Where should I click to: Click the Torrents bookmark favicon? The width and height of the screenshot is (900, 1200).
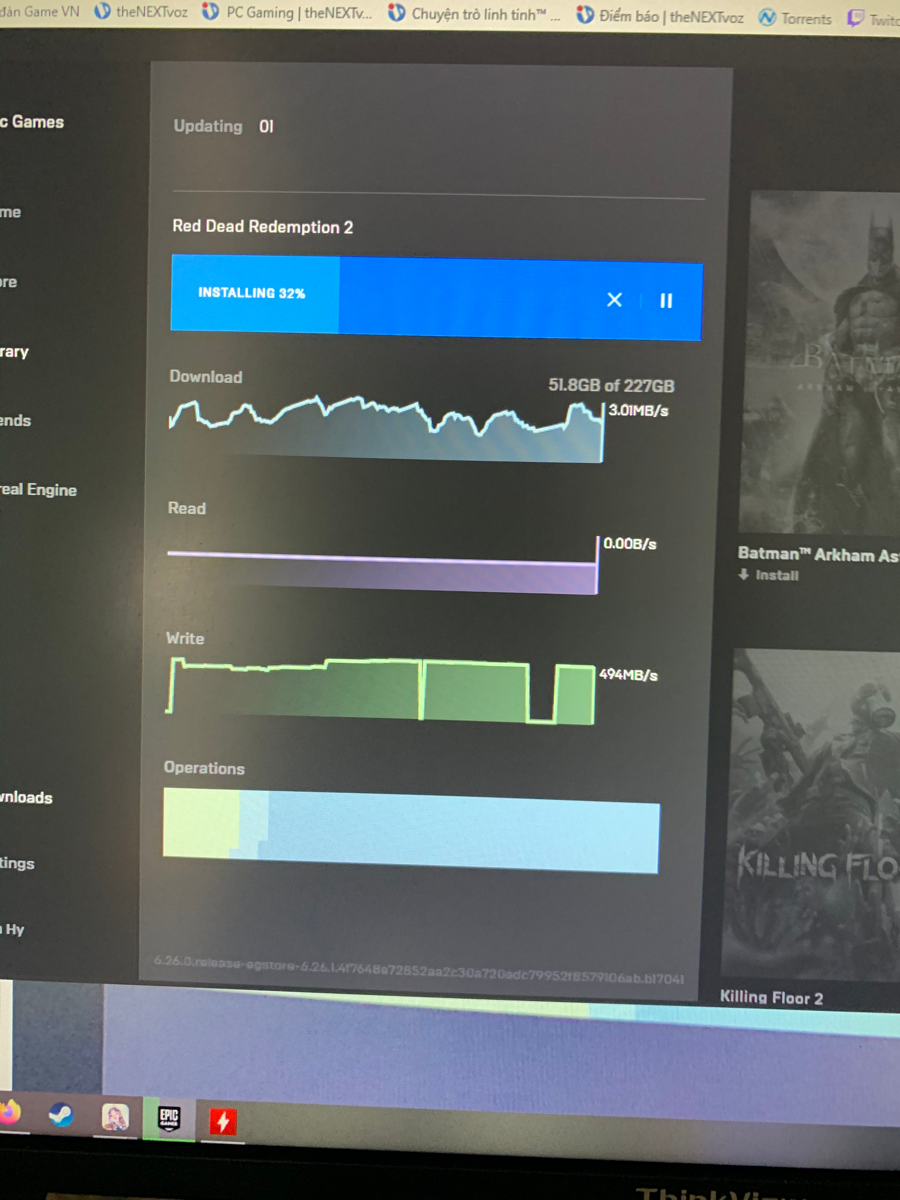coord(767,18)
